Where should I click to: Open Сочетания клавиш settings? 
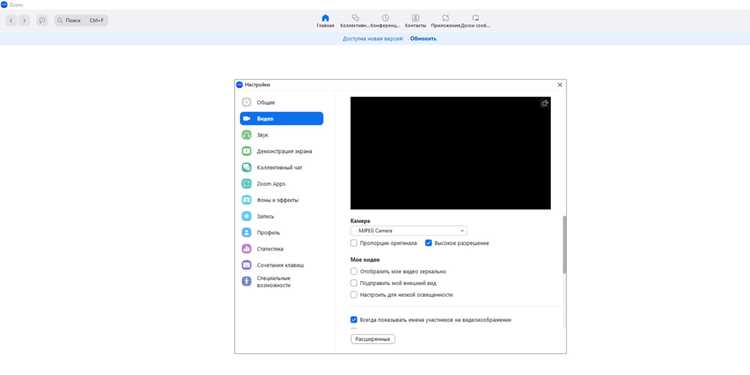point(281,265)
